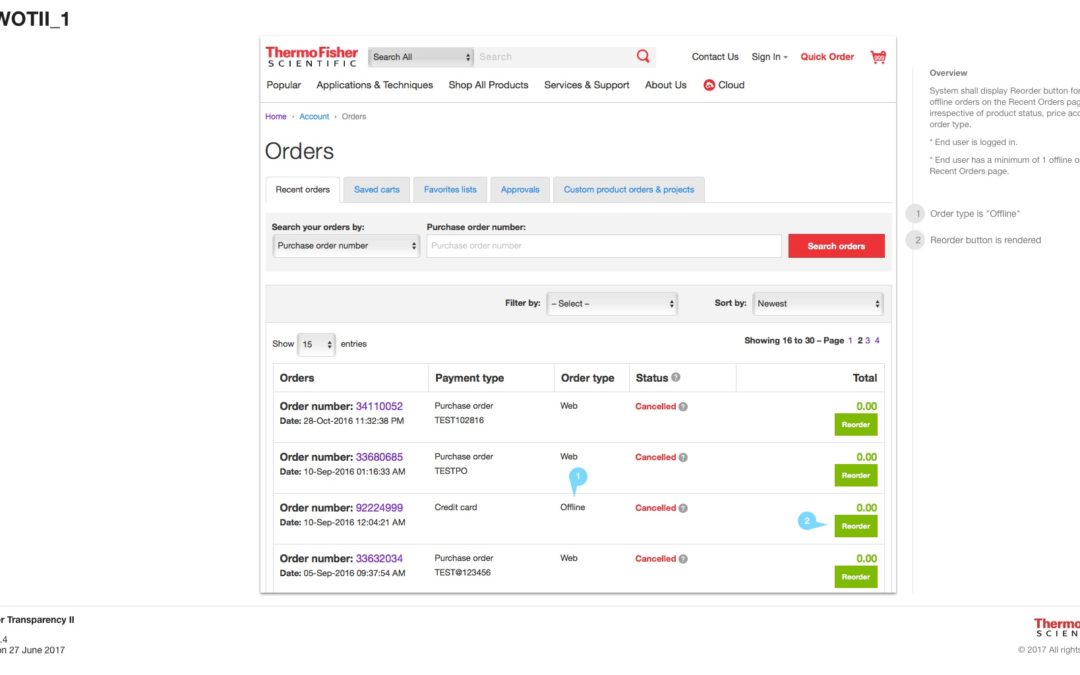Click the red Search orders button

[x=836, y=245]
